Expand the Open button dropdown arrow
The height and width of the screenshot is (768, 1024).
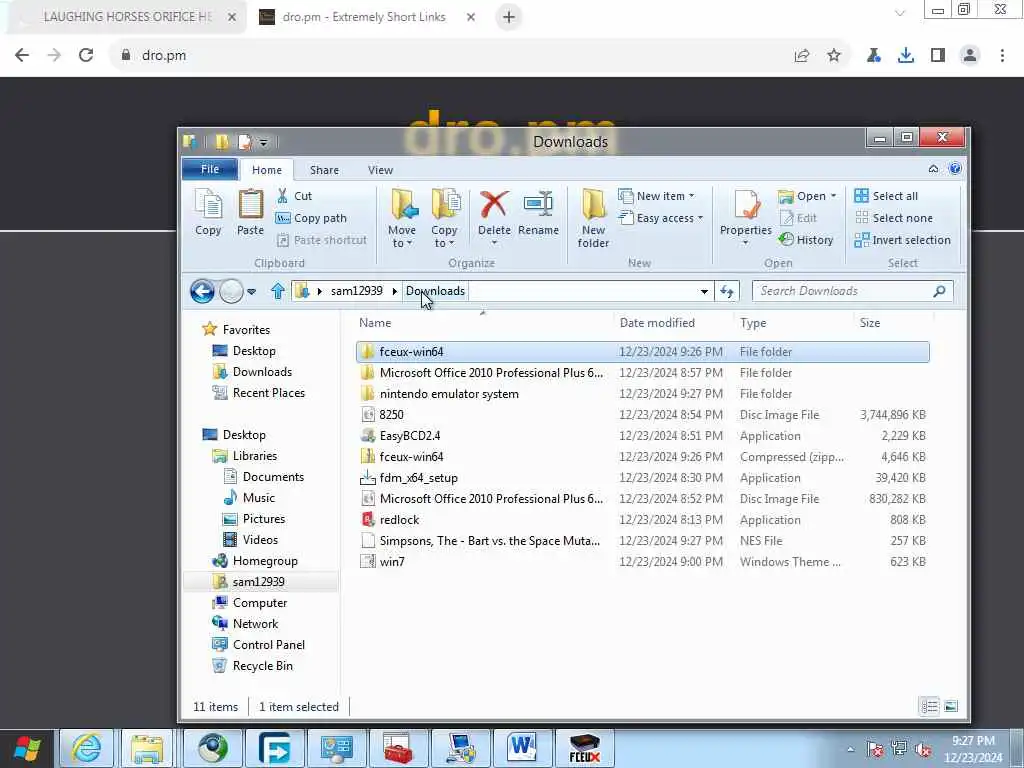tap(833, 196)
